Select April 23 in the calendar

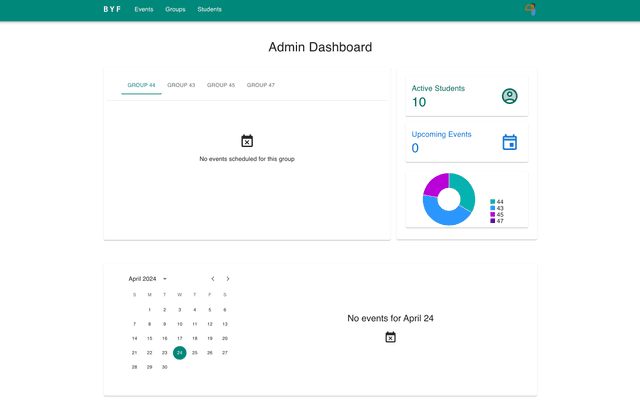click(x=164, y=353)
